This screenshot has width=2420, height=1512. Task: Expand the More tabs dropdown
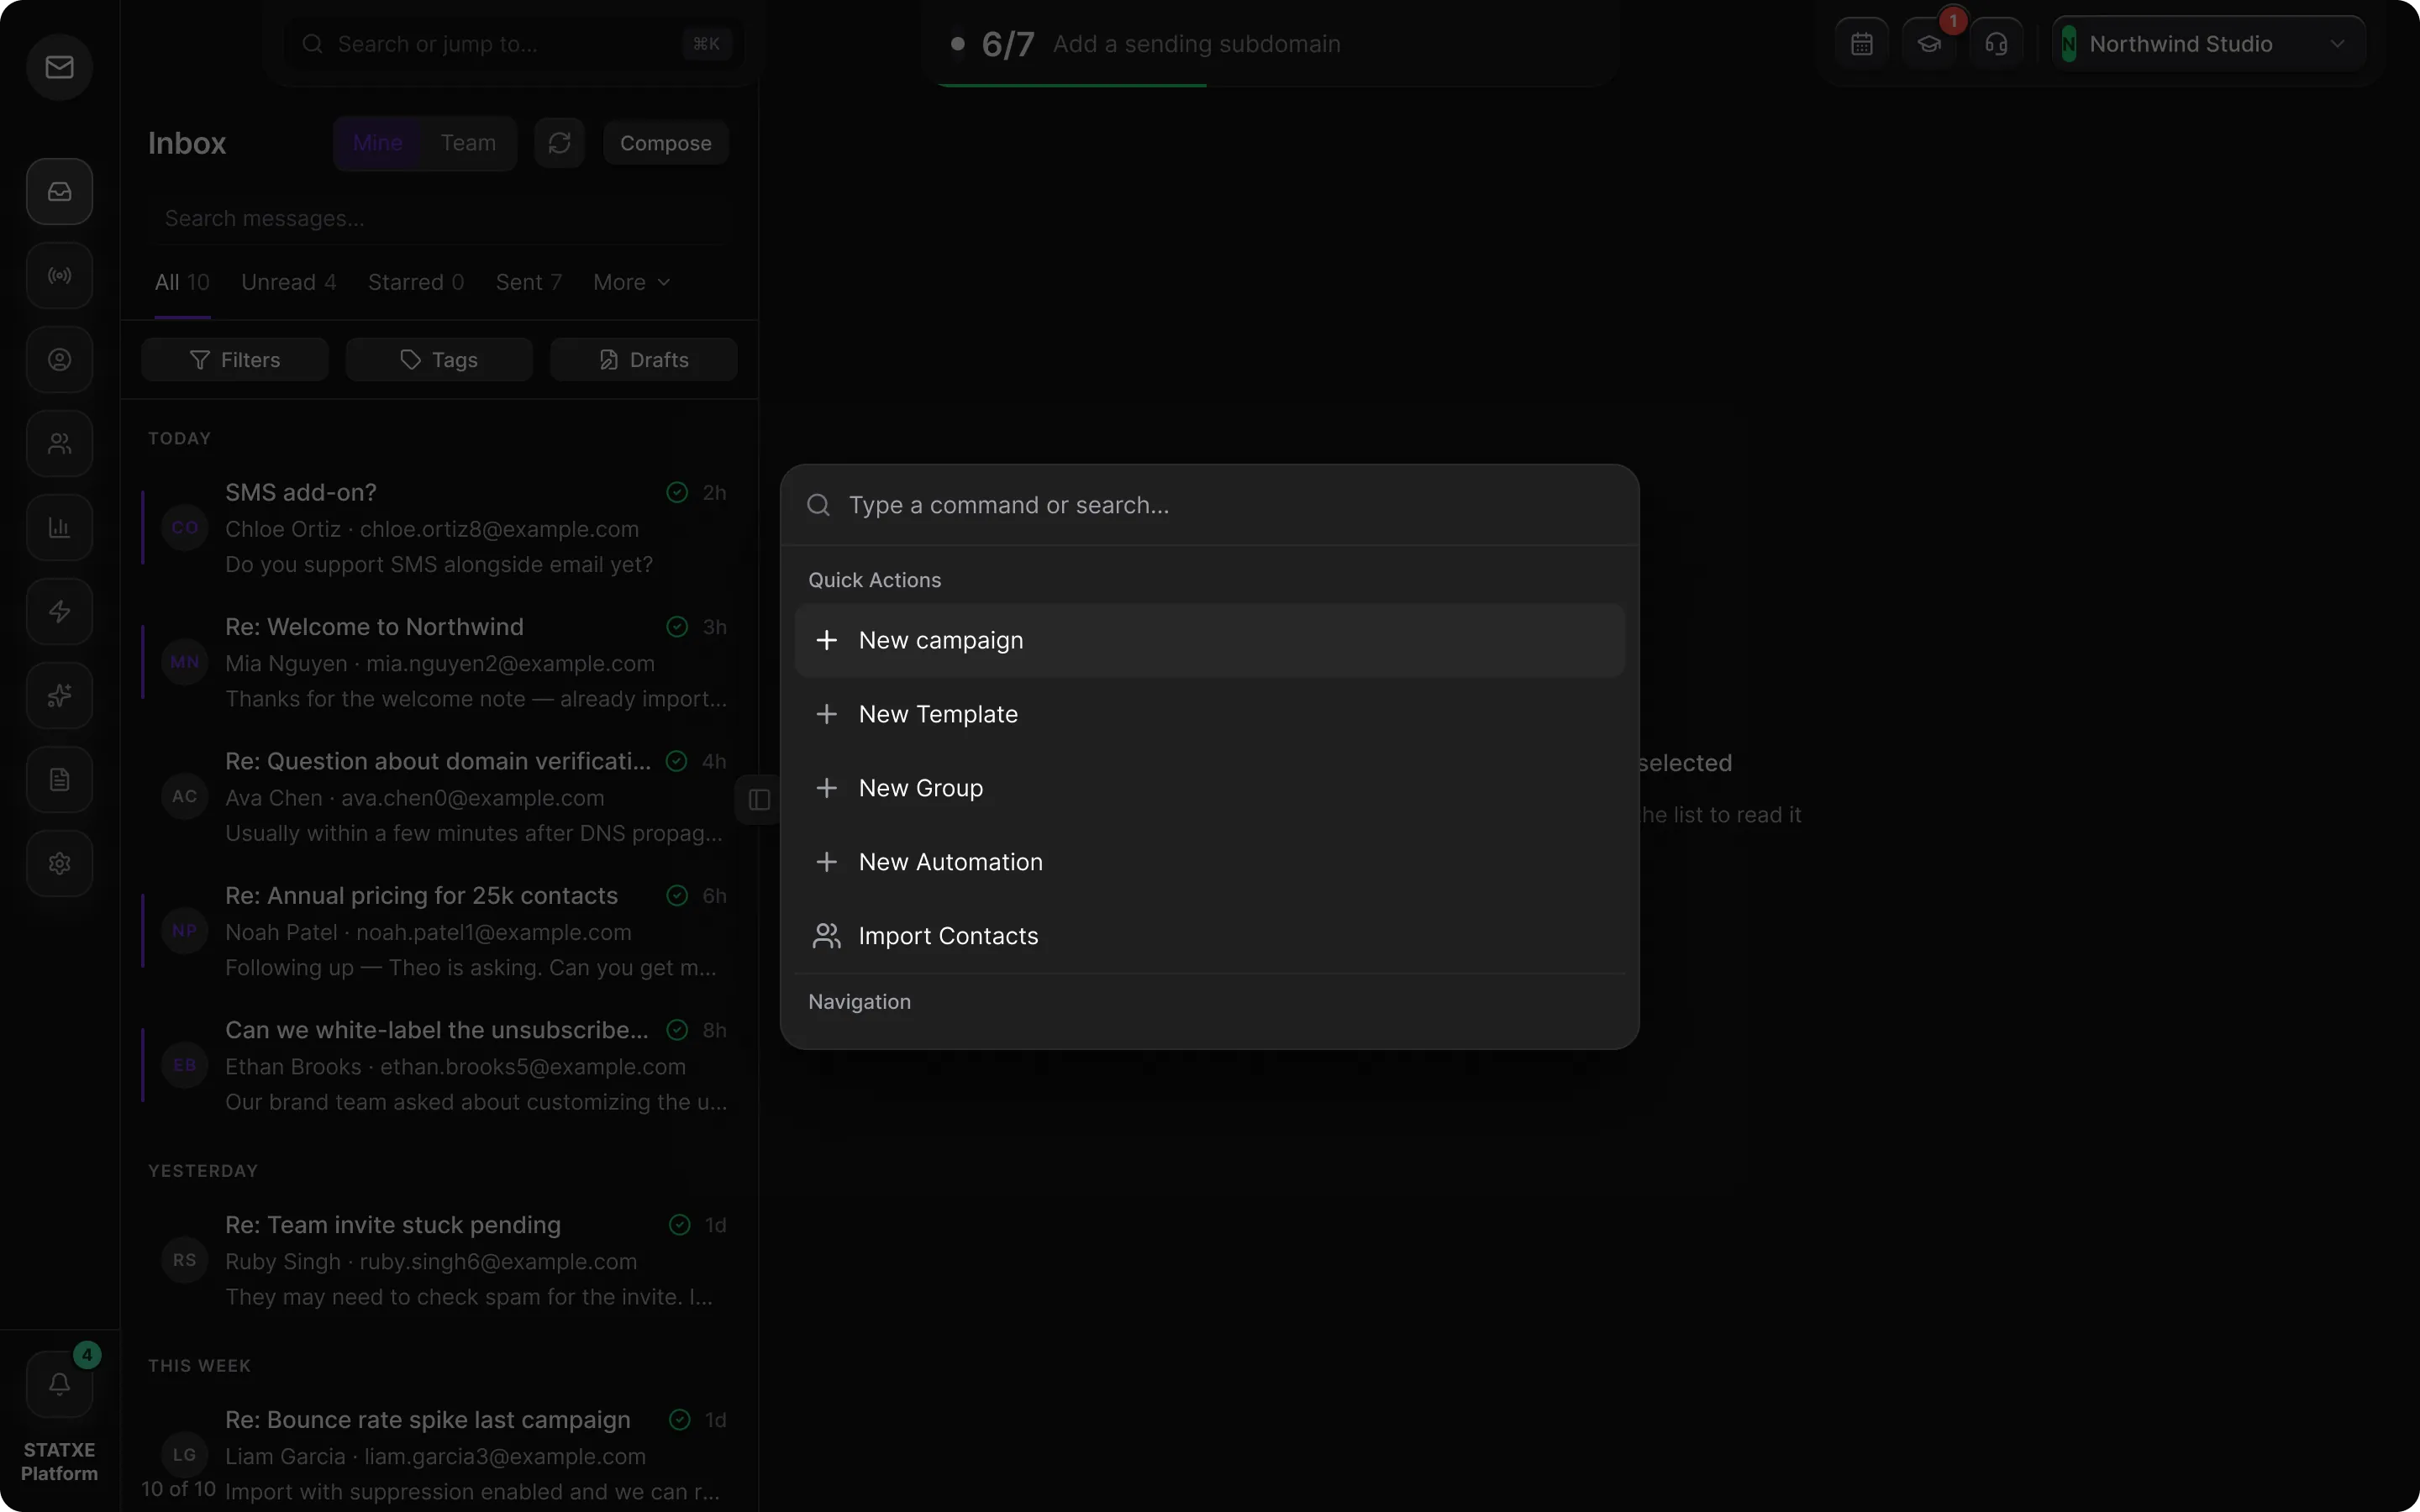(x=632, y=282)
